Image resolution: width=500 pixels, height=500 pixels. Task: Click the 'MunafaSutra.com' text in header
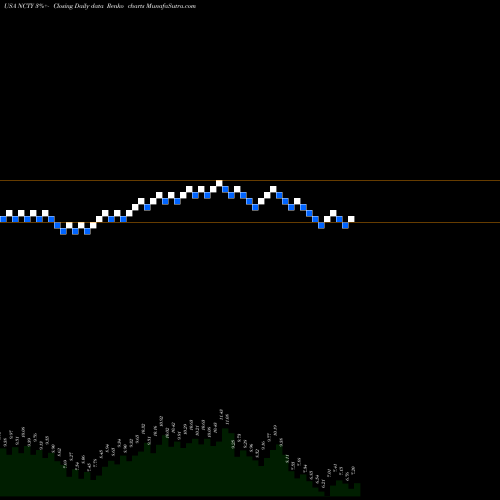(x=171, y=6)
